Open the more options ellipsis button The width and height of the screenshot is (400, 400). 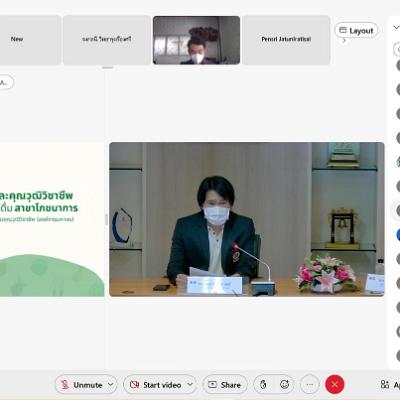pyautogui.click(x=310, y=385)
